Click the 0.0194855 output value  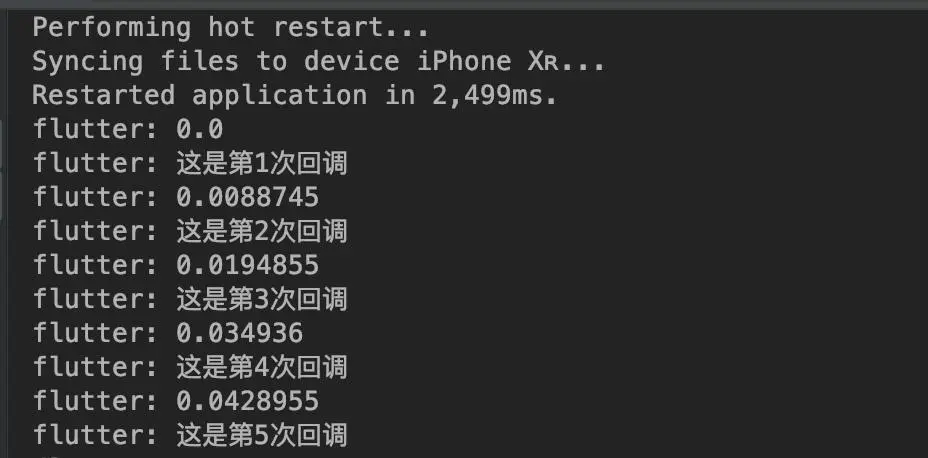click(x=247, y=265)
